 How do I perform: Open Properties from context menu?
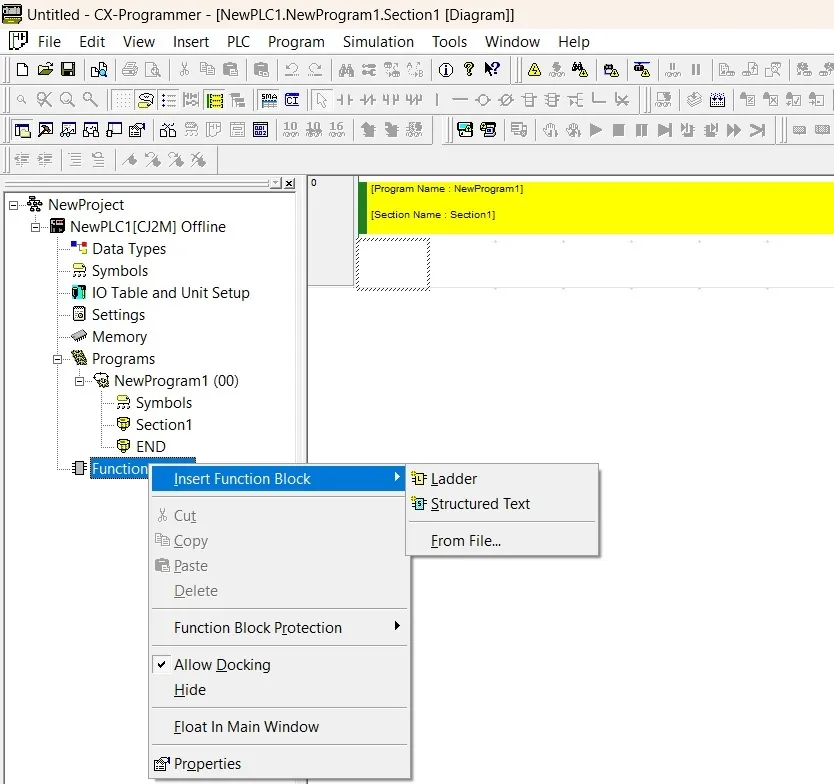click(279, 764)
